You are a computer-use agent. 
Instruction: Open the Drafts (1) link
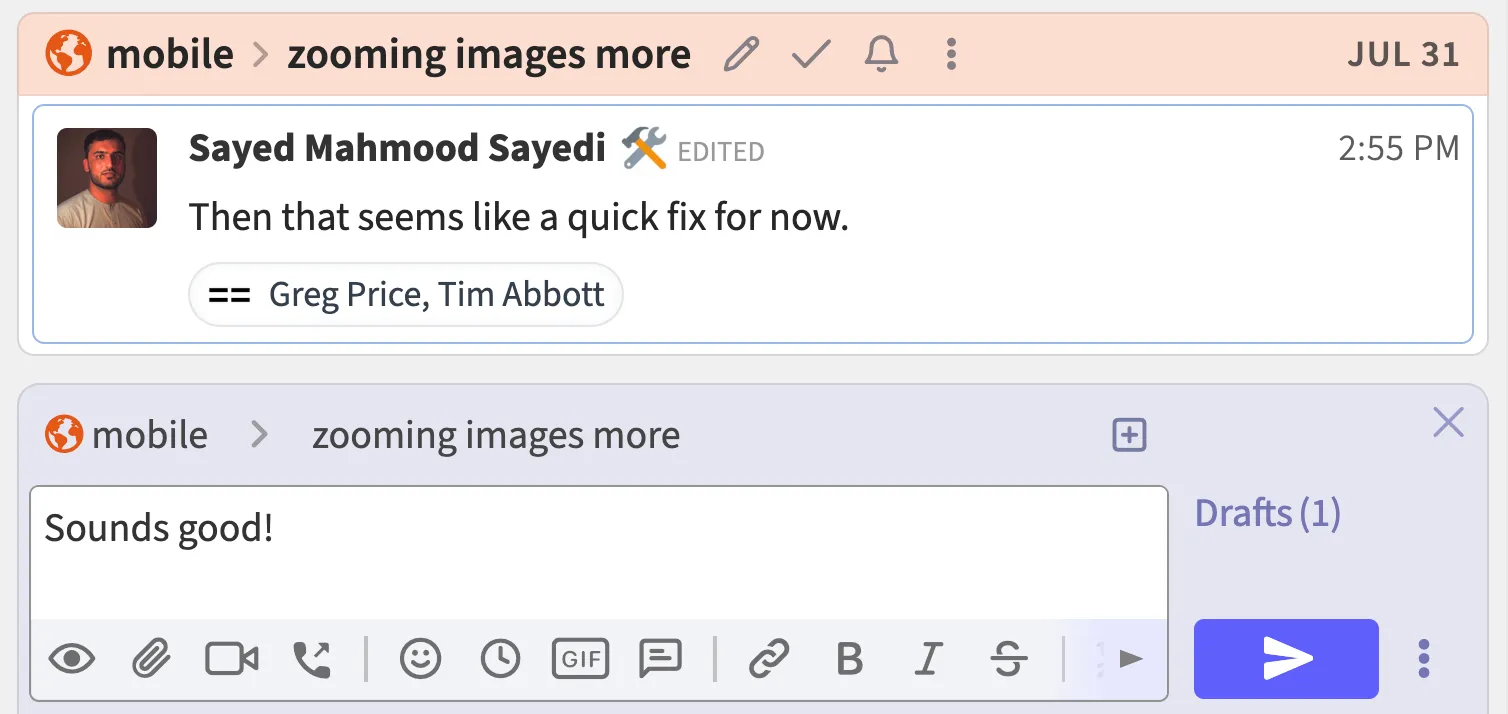[1267, 513]
